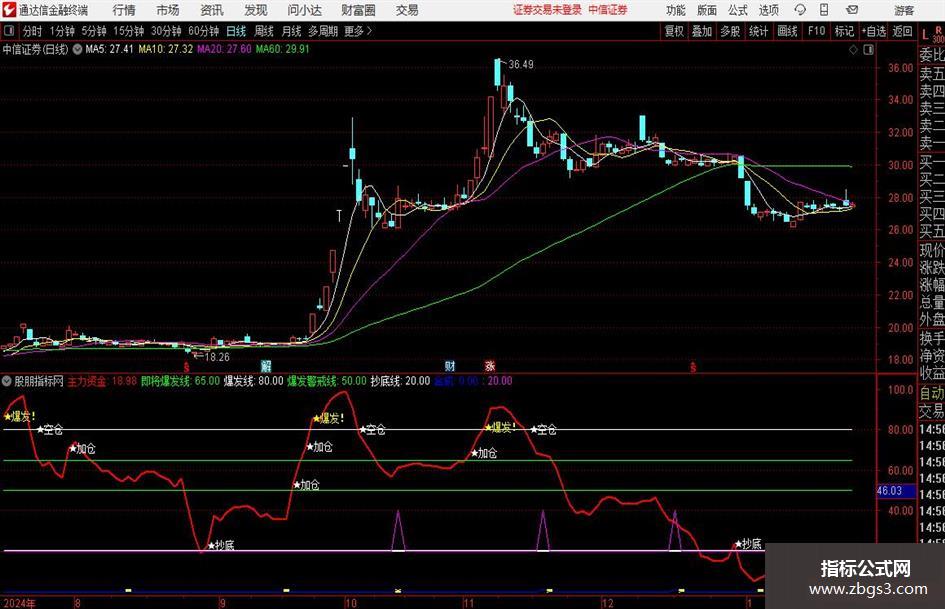Add stock with the +自选 button

pyautogui.click(x=874, y=31)
